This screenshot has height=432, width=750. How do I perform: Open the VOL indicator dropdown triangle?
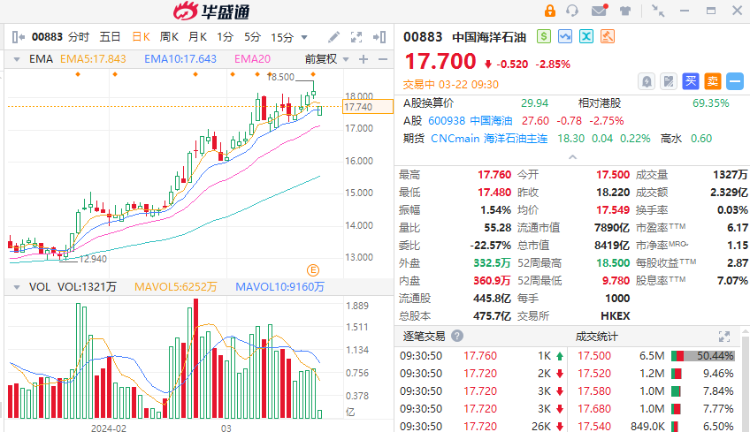(17, 287)
